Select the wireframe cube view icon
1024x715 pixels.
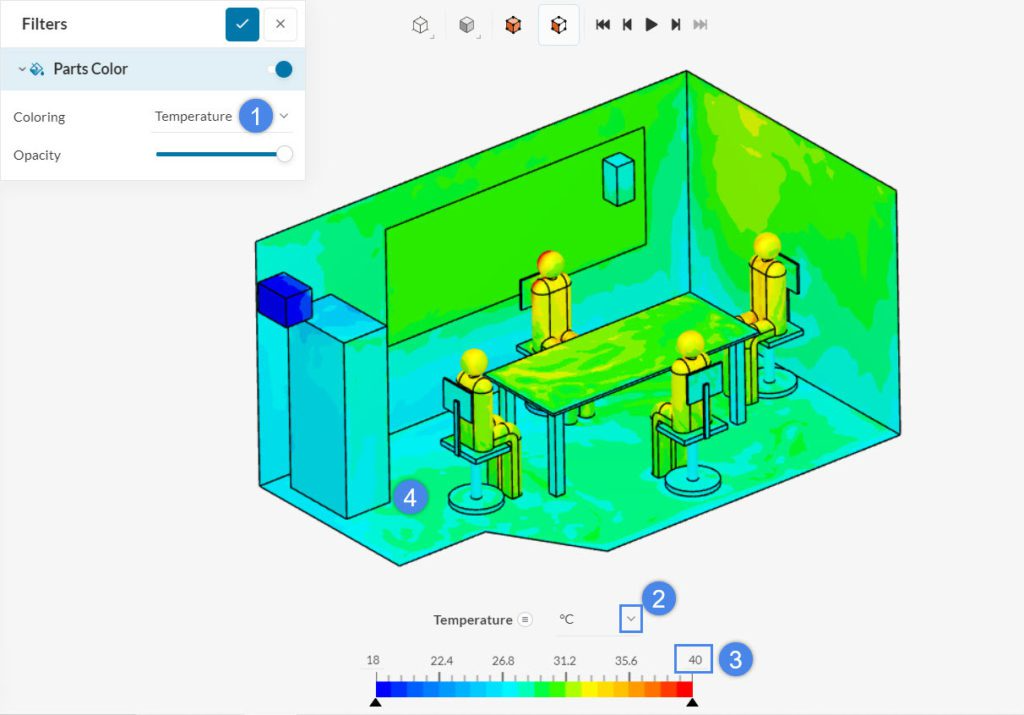click(x=420, y=25)
